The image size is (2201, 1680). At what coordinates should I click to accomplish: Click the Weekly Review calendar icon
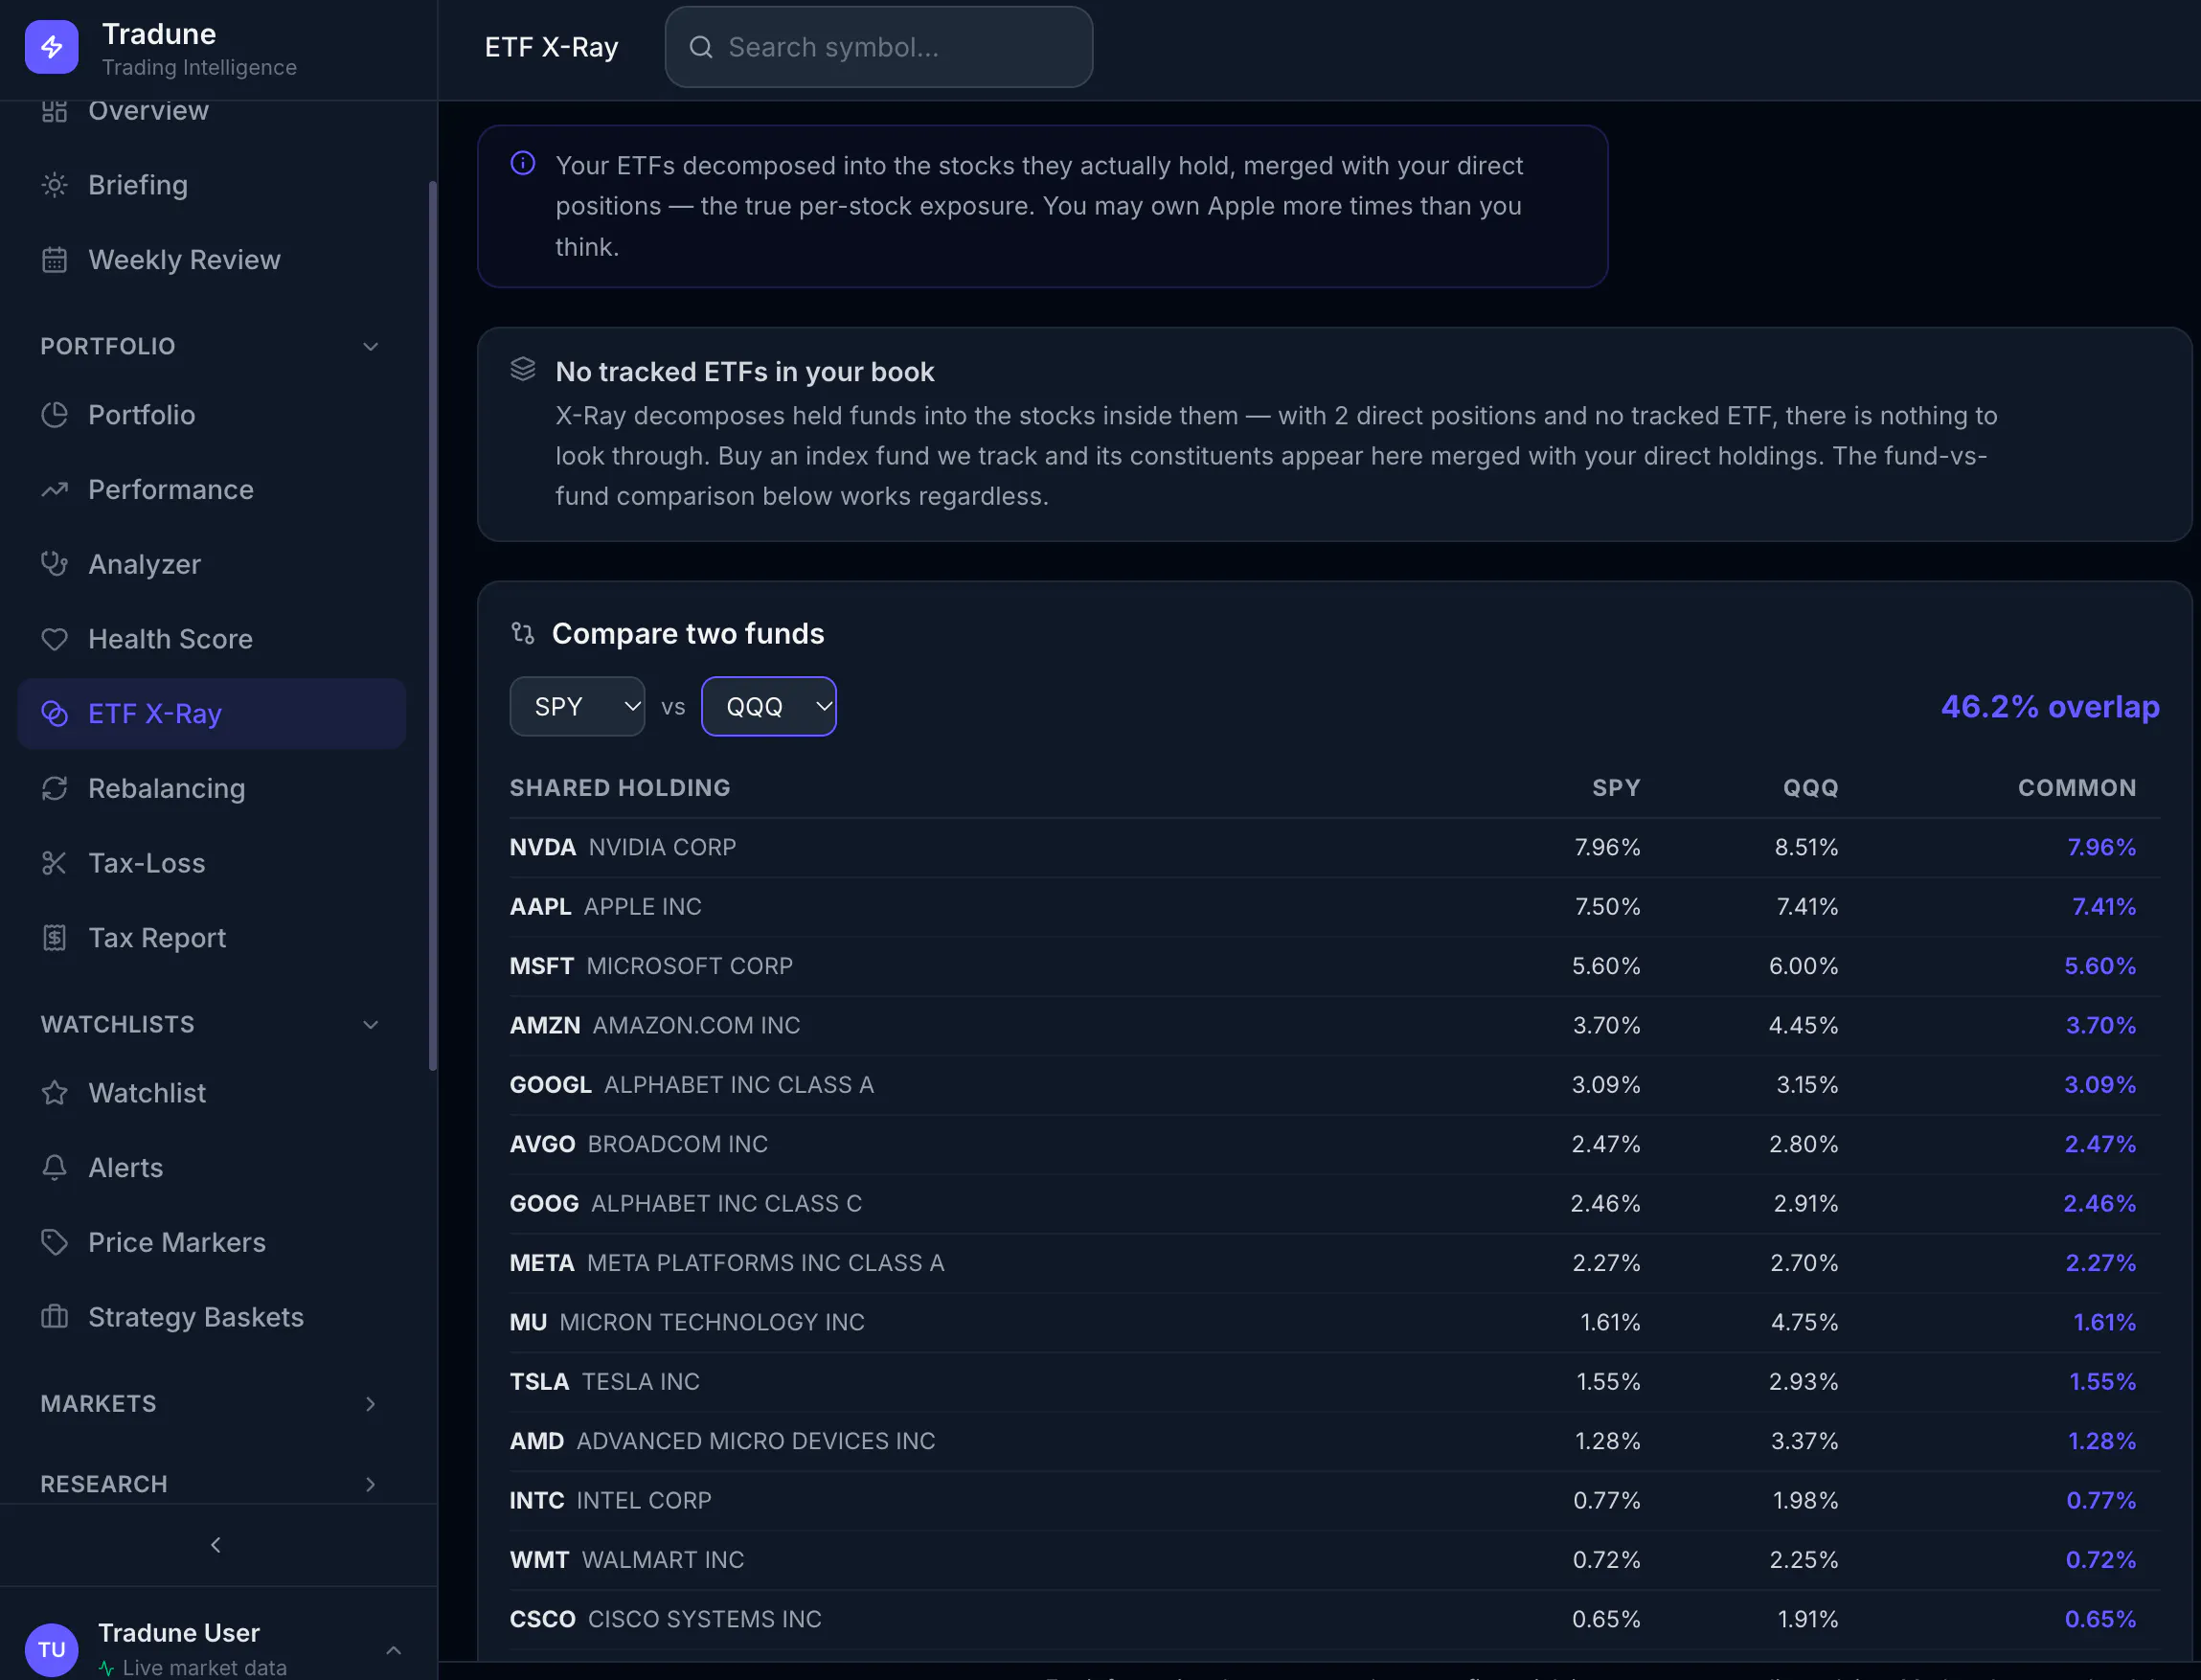tap(54, 260)
